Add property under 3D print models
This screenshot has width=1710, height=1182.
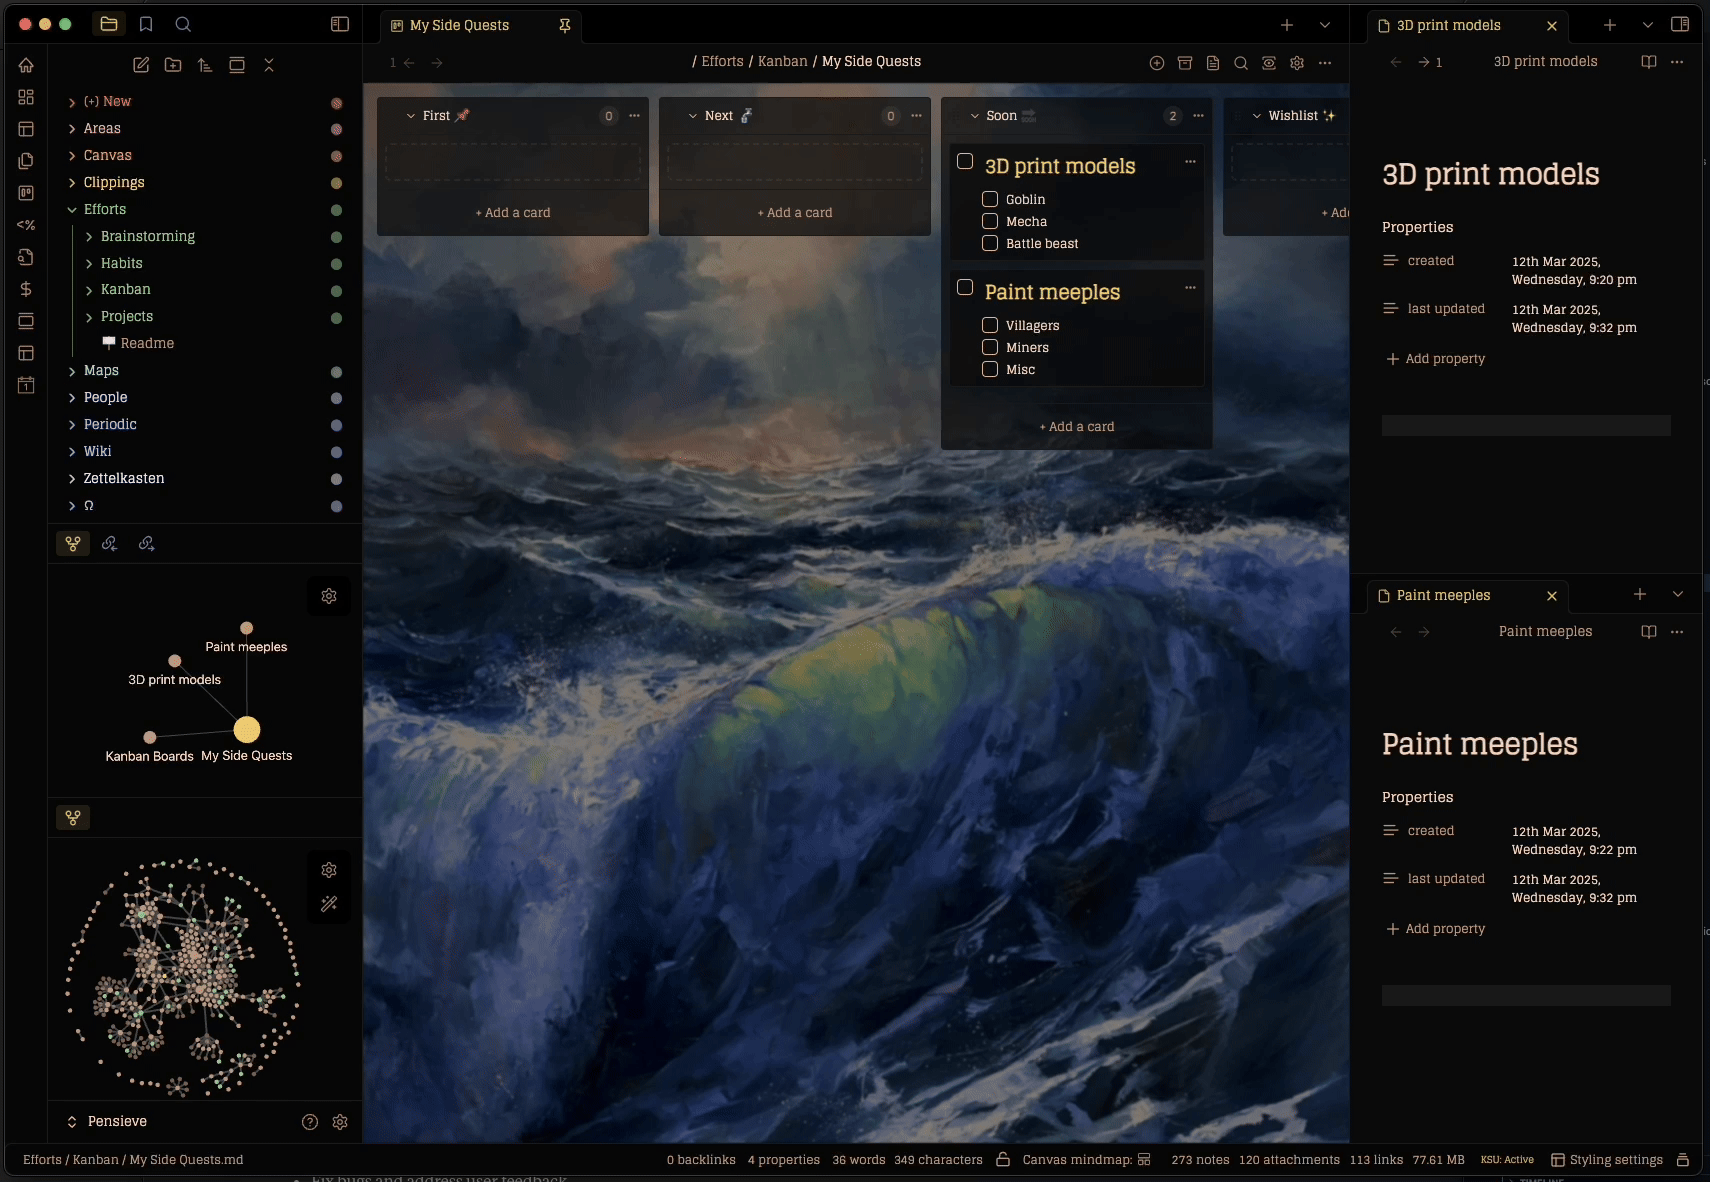click(x=1435, y=359)
